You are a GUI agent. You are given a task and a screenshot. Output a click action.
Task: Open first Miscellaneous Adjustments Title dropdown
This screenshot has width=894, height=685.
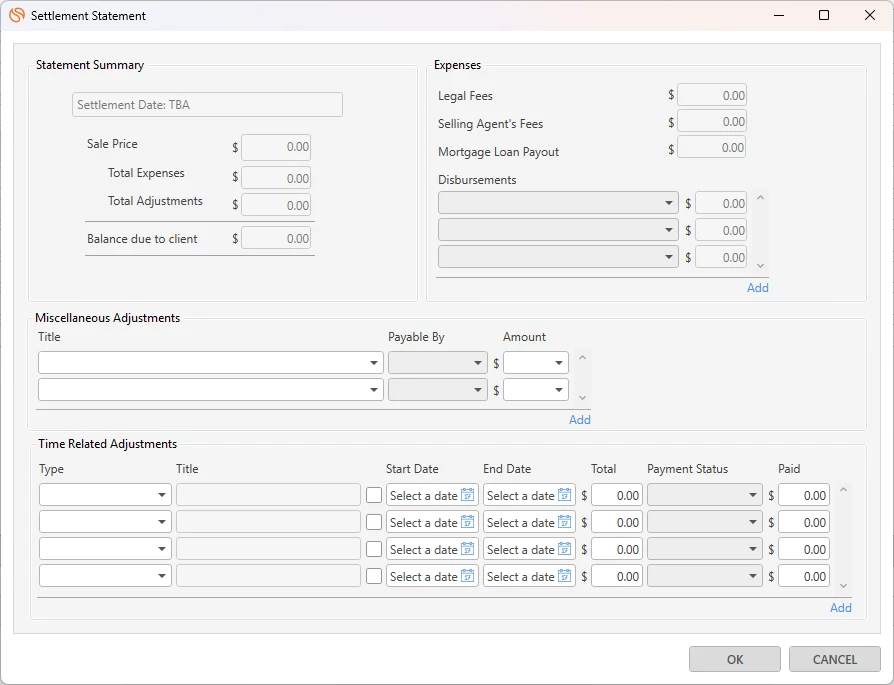pos(210,363)
